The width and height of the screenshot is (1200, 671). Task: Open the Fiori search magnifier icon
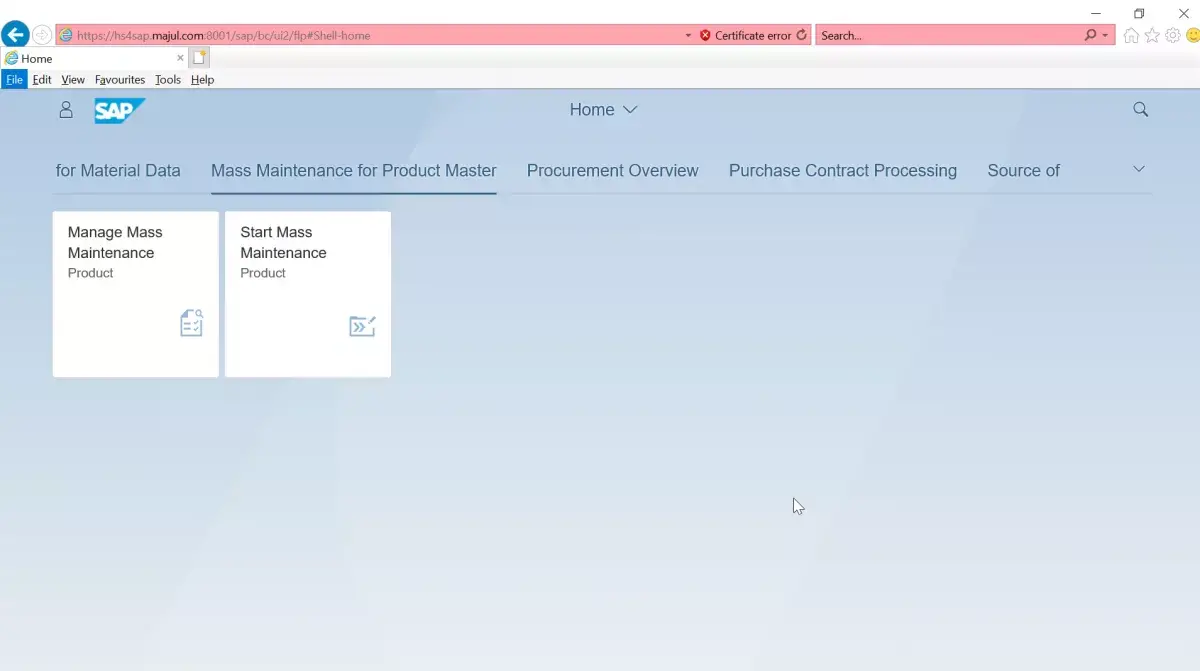click(1140, 110)
